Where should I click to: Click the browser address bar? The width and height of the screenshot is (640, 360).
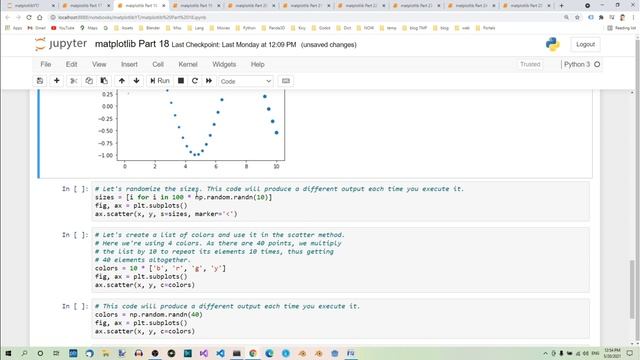point(306,18)
